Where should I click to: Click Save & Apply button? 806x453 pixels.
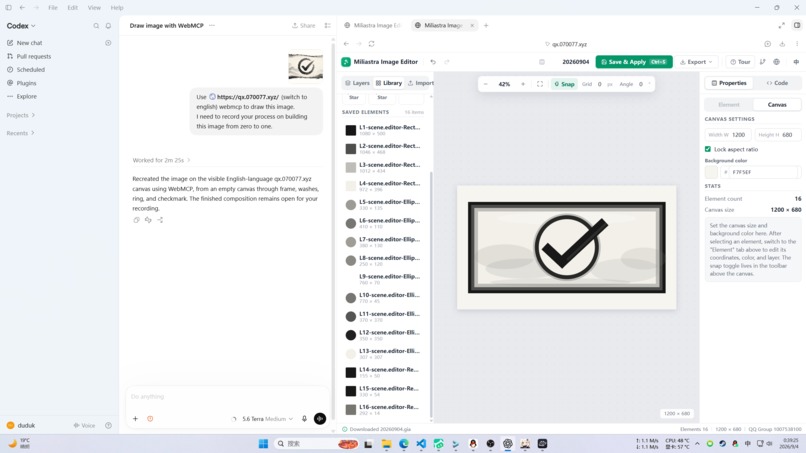[634, 62]
